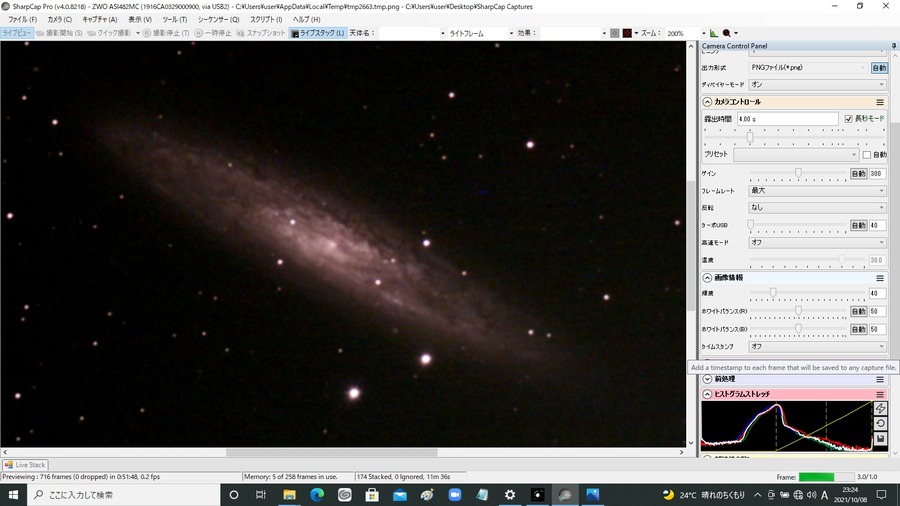
Task: Click the histogram auto-stretch lightning icon
Action: click(x=880, y=408)
